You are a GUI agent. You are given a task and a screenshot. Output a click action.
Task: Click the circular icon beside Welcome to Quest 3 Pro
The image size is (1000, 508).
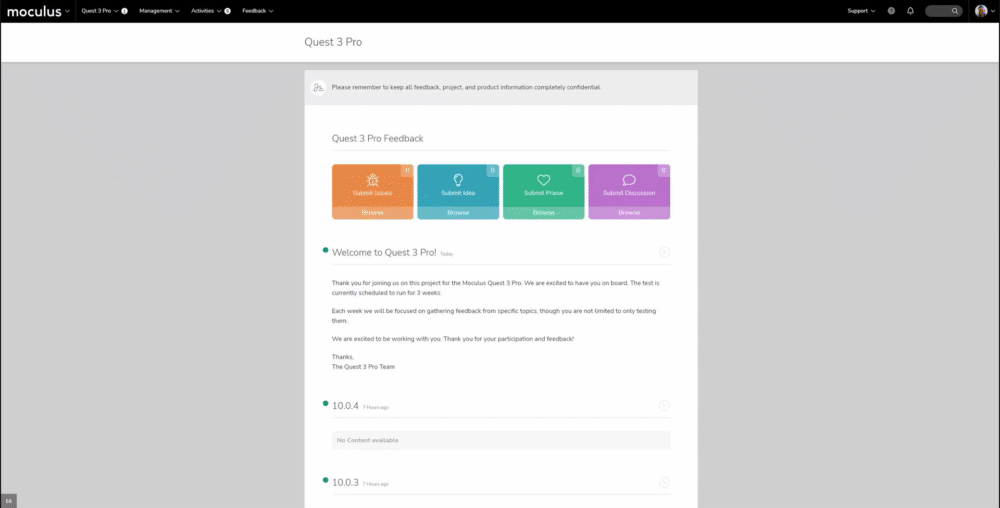[x=665, y=252]
